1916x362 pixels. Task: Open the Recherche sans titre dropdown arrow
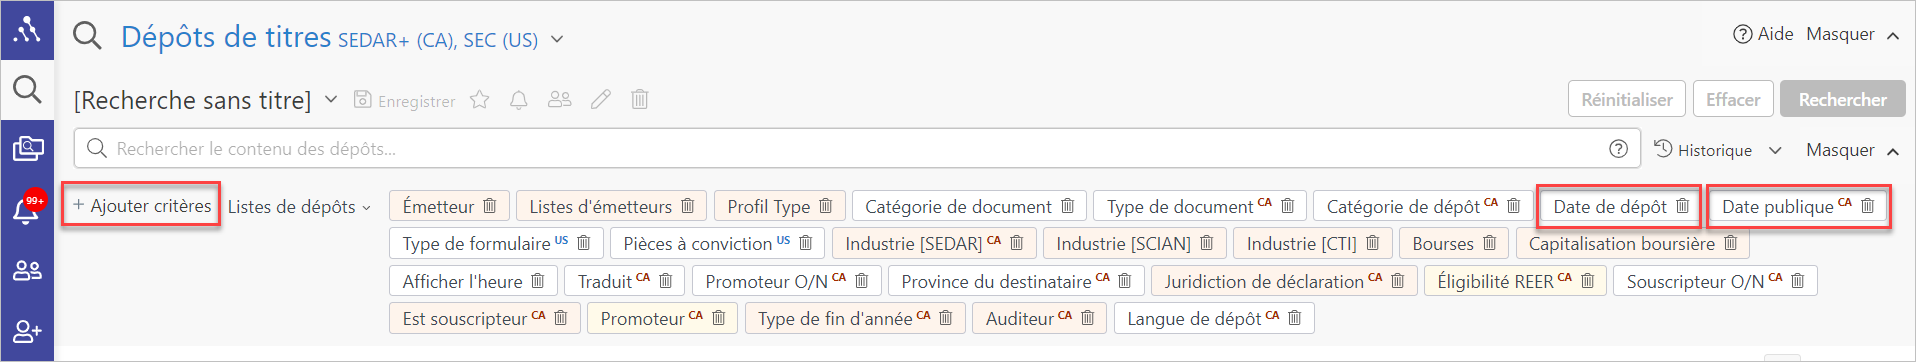click(331, 100)
